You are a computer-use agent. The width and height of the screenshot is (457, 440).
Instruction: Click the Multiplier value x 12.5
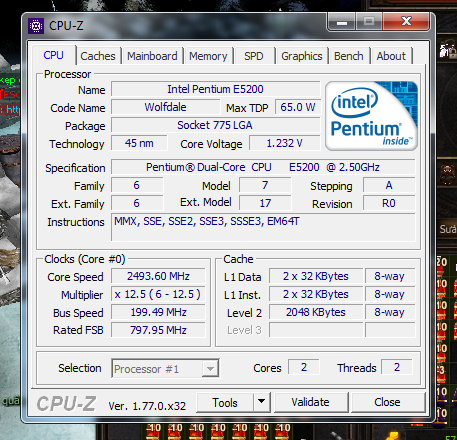[158, 294]
